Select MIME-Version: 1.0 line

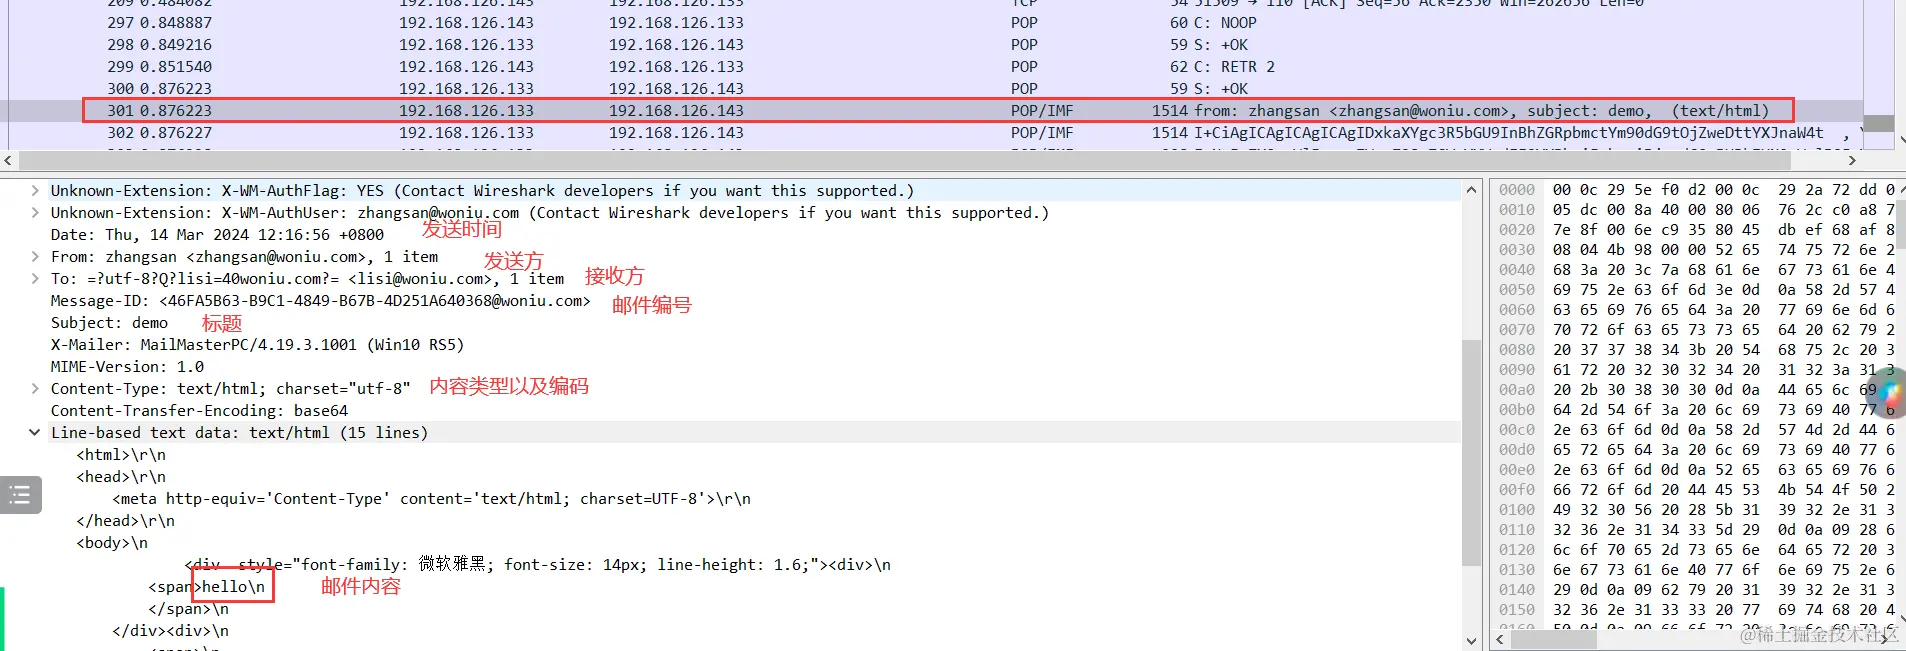127,367
